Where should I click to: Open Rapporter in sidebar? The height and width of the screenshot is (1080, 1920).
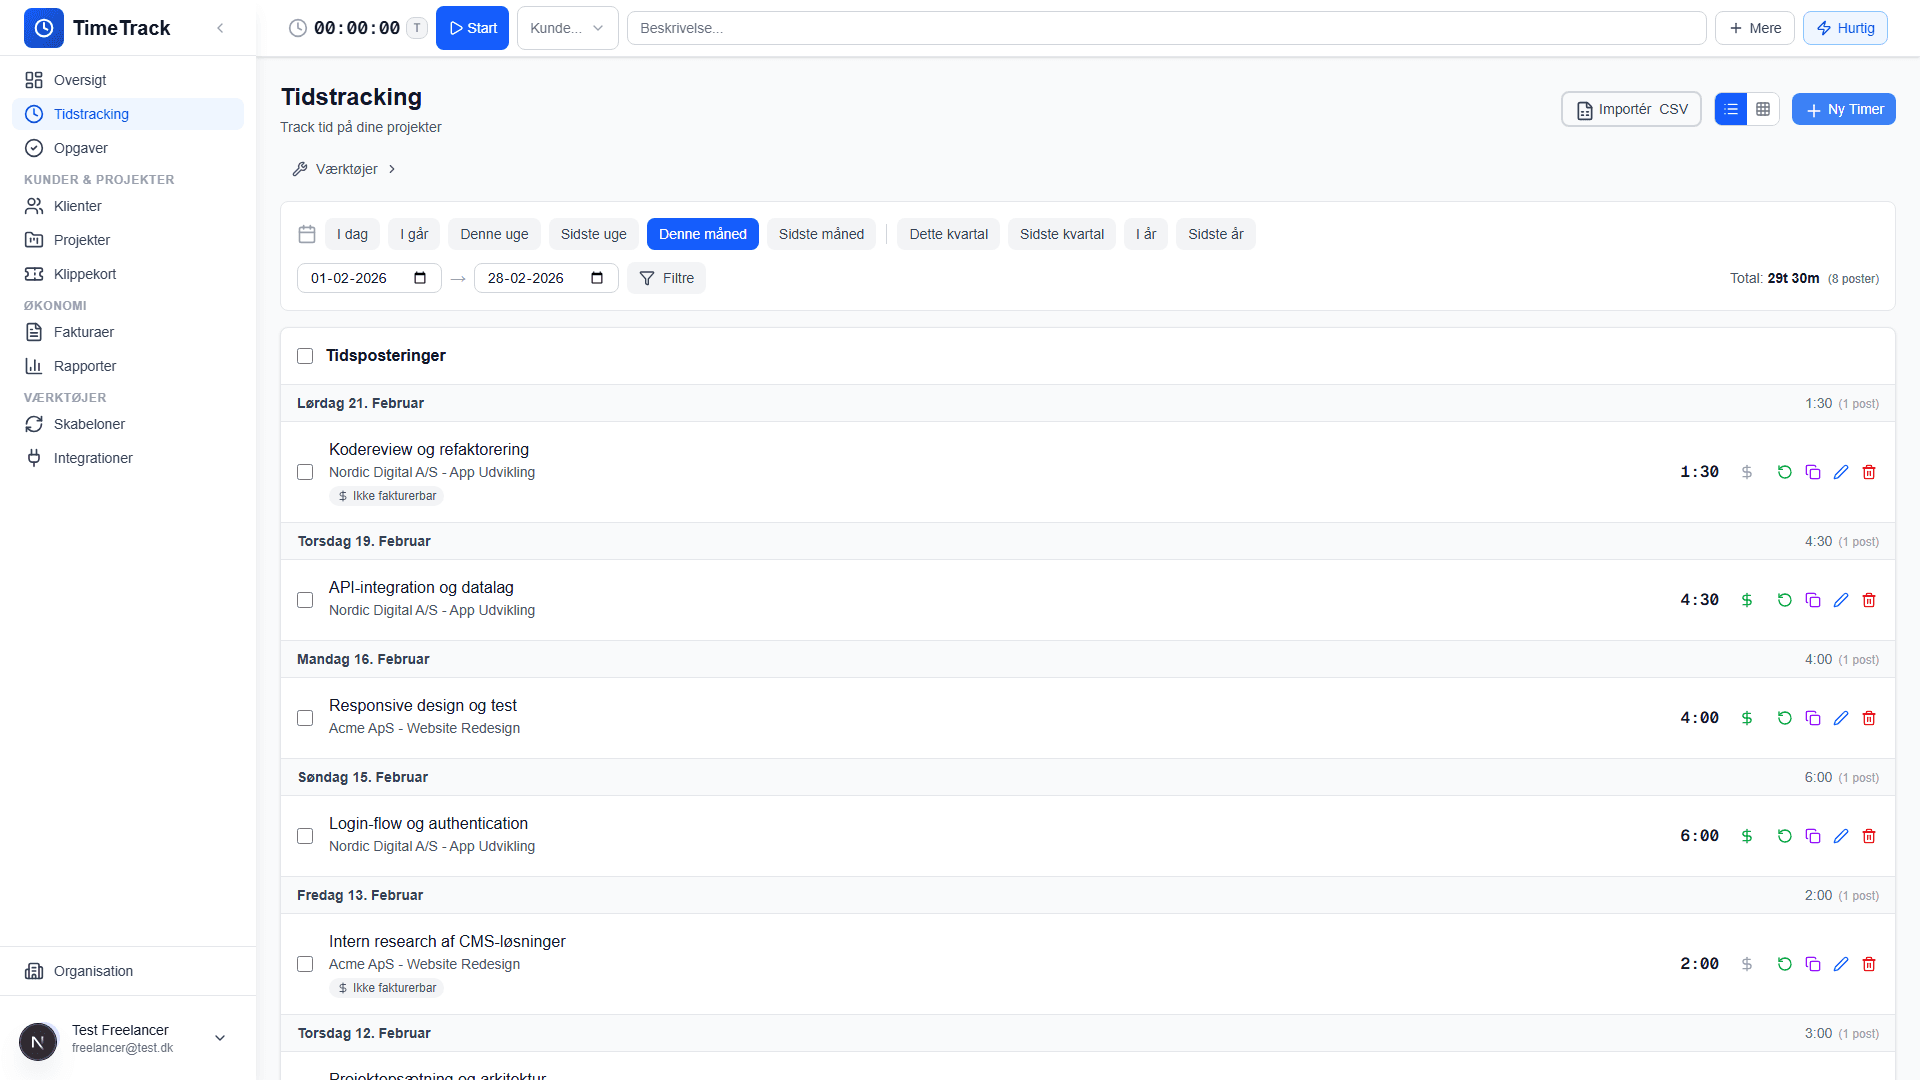pos(128,366)
